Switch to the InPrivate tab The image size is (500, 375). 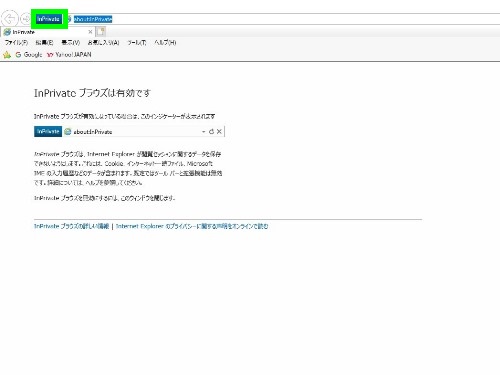point(47,32)
